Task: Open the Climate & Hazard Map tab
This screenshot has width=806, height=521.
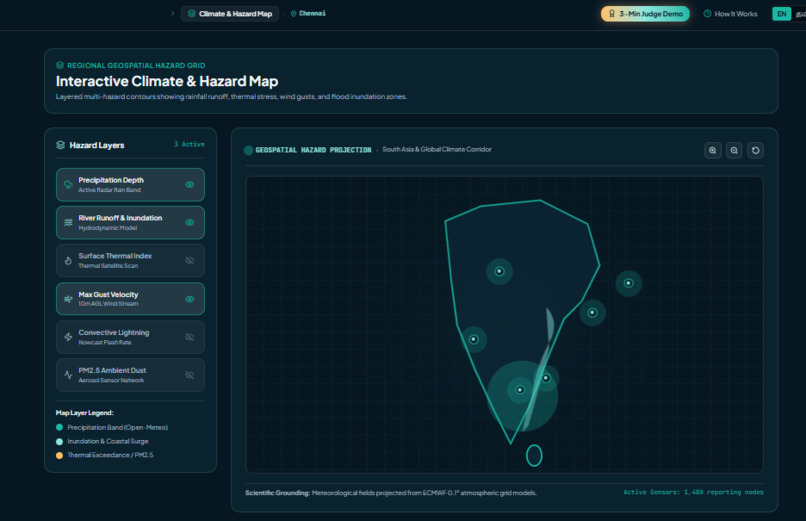Action: point(230,14)
